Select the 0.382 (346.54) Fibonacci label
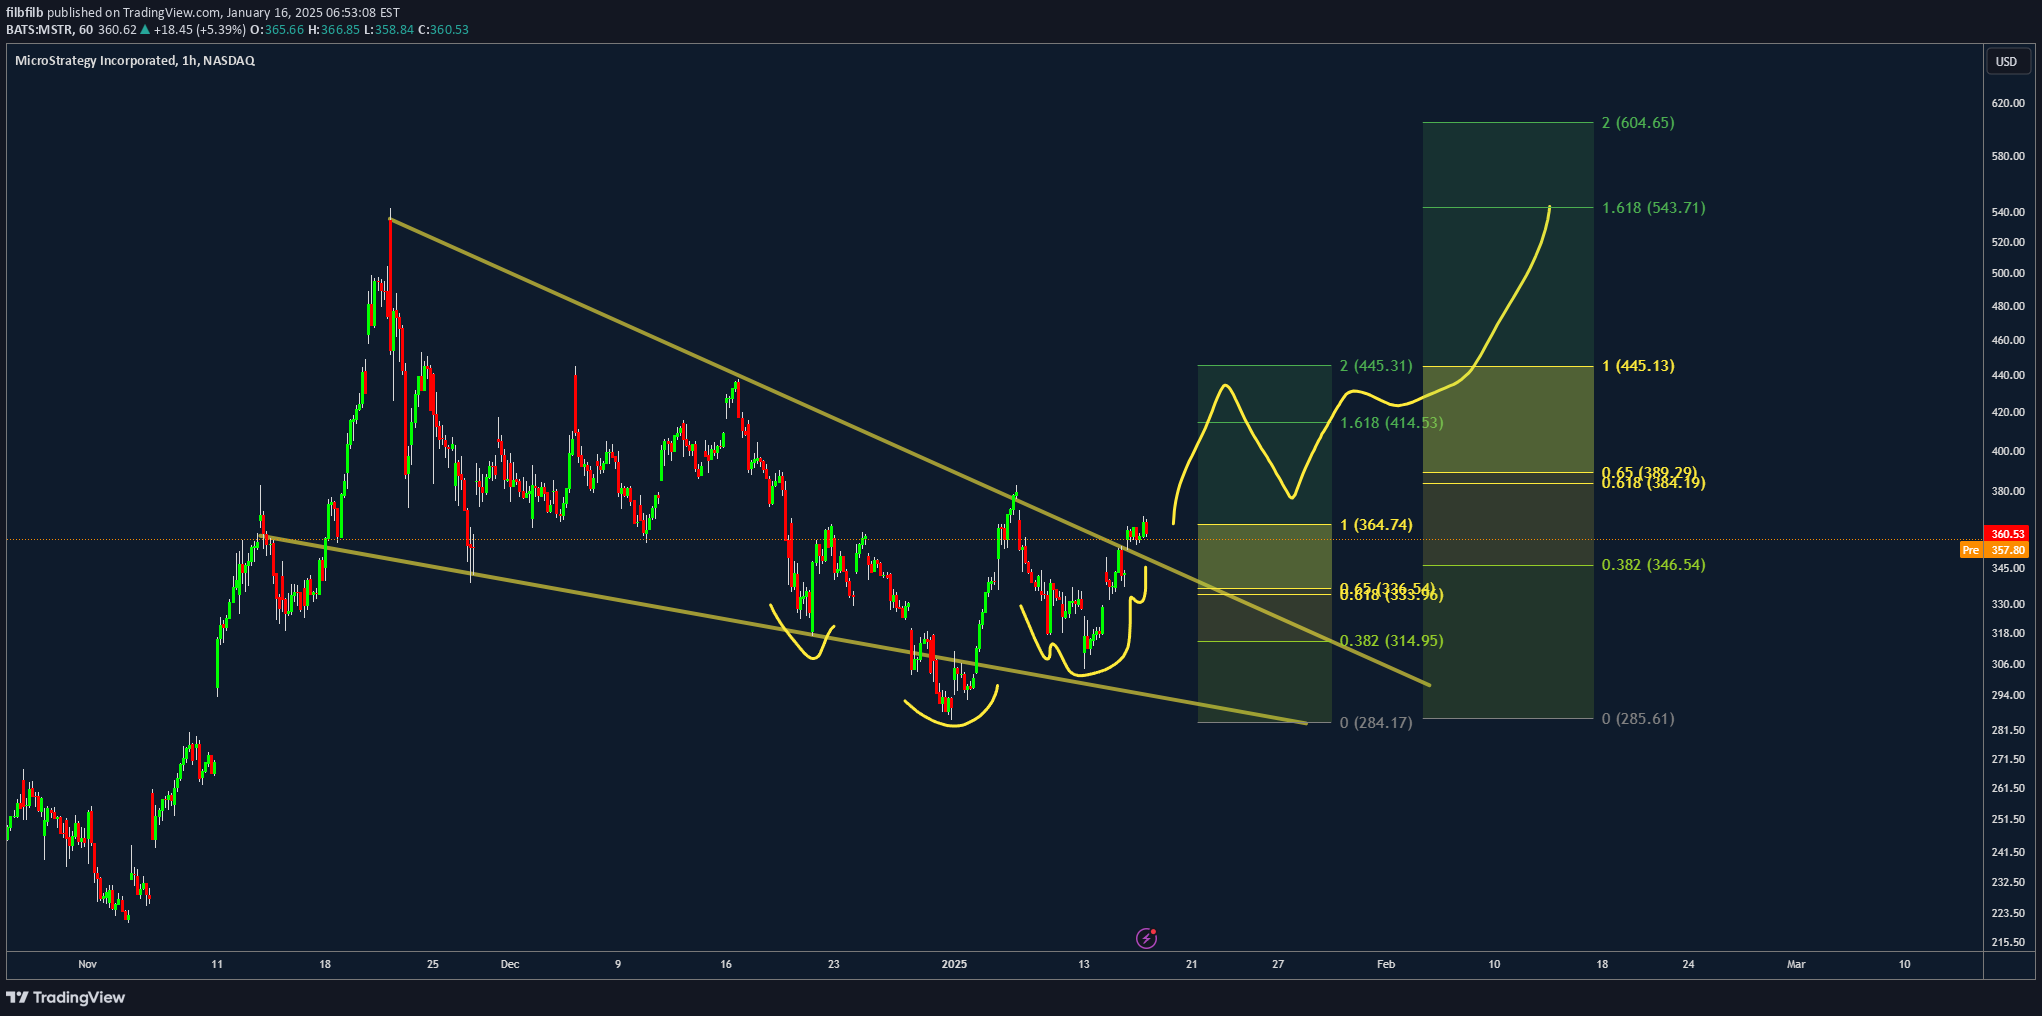This screenshot has width=2042, height=1016. [x=1653, y=565]
